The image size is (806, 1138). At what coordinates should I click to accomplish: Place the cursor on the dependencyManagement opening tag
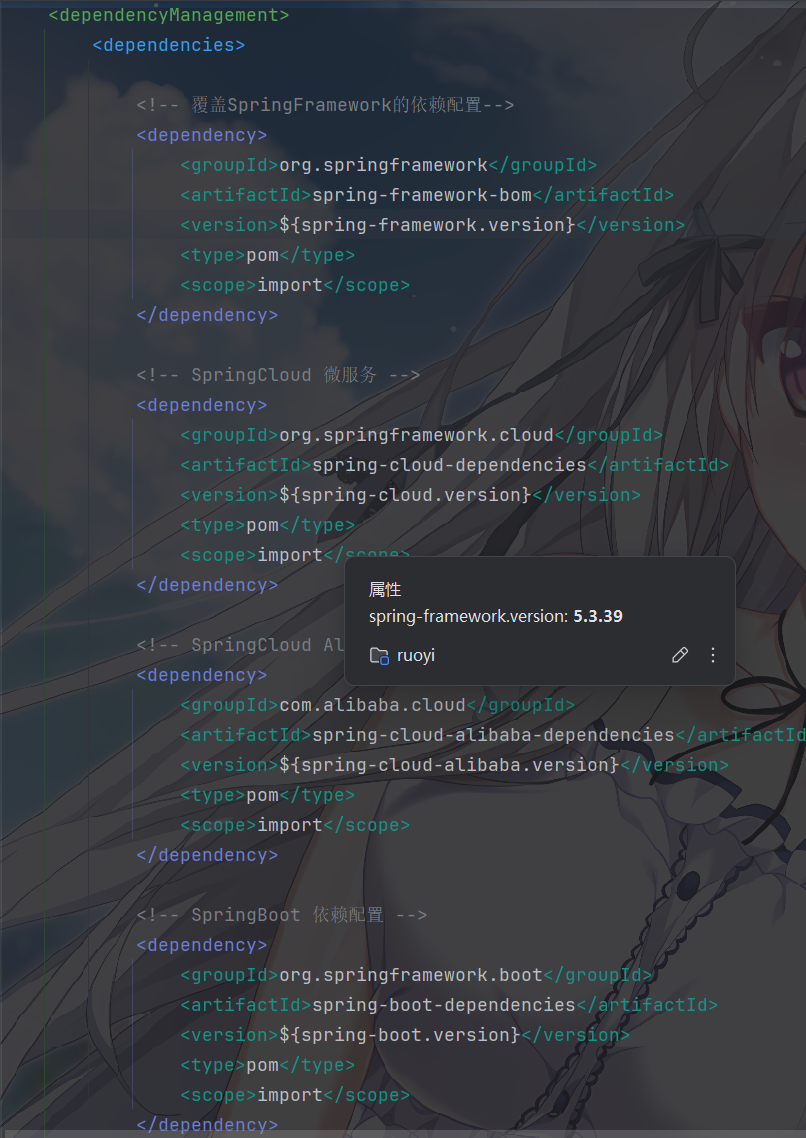point(169,15)
